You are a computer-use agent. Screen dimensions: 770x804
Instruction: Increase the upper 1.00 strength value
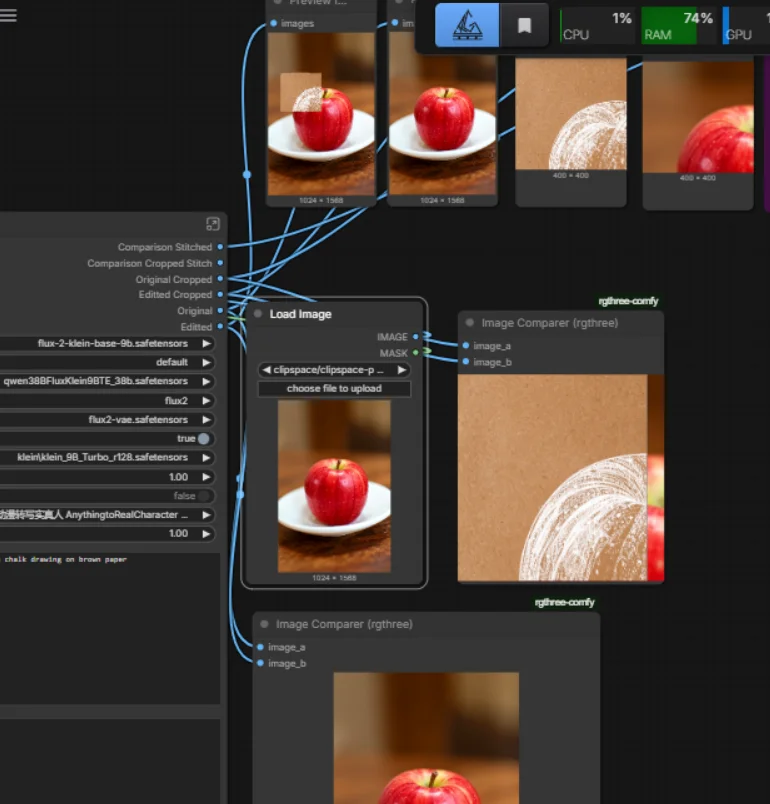[206, 477]
